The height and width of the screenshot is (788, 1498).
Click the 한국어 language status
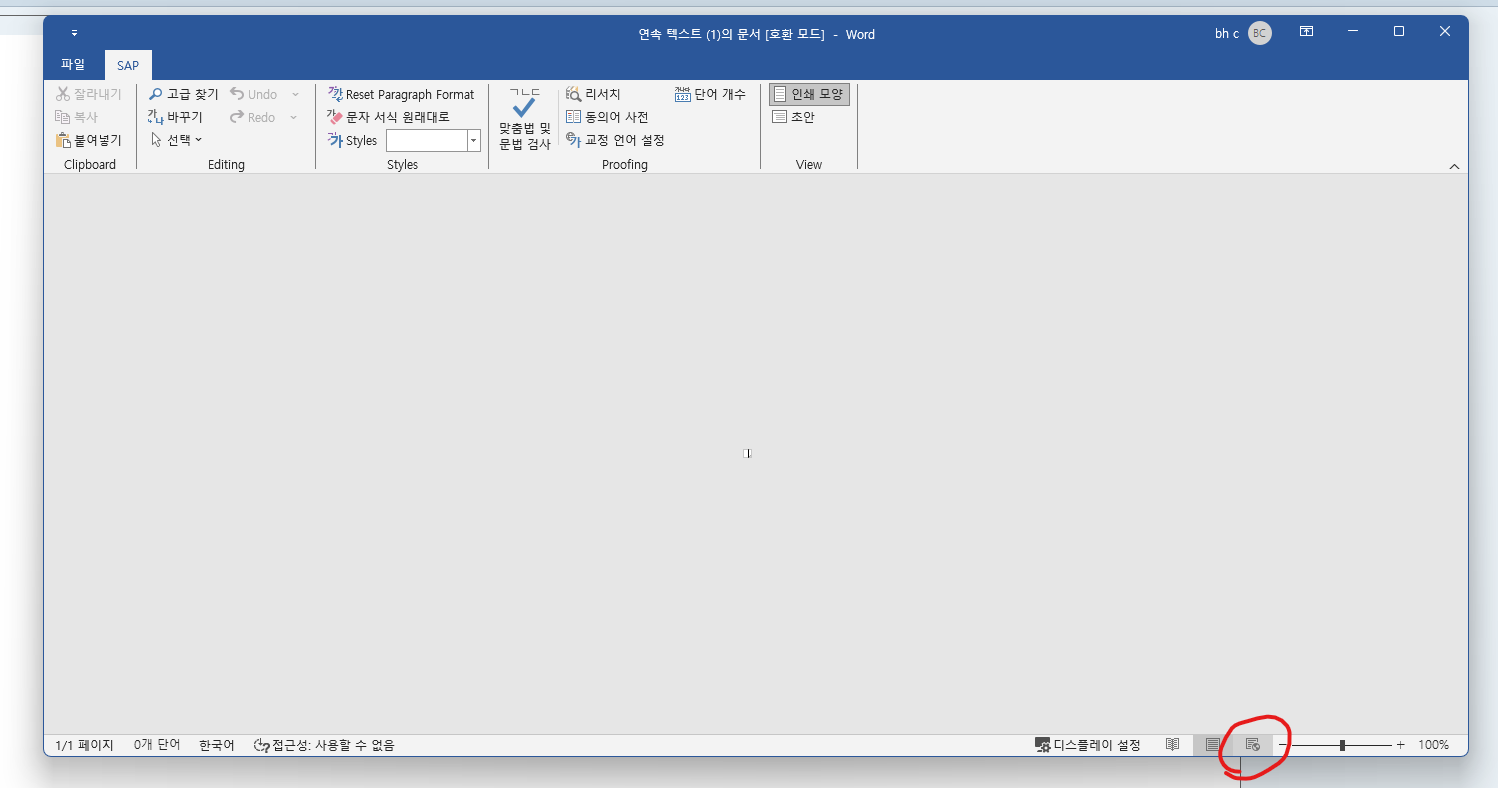217,745
